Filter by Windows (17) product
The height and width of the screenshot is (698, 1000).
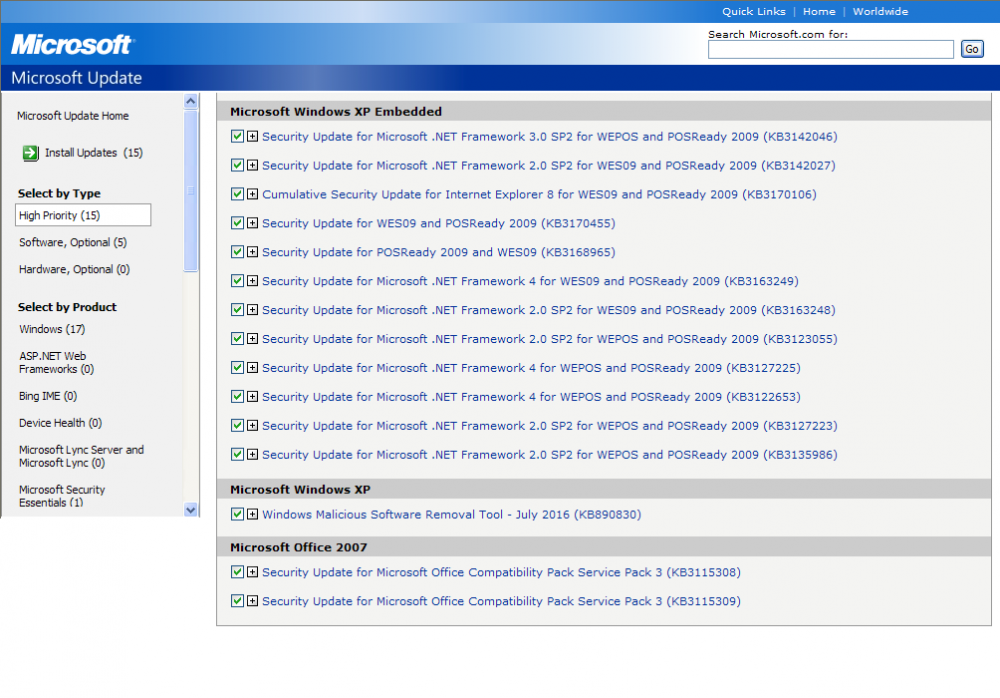coord(52,329)
